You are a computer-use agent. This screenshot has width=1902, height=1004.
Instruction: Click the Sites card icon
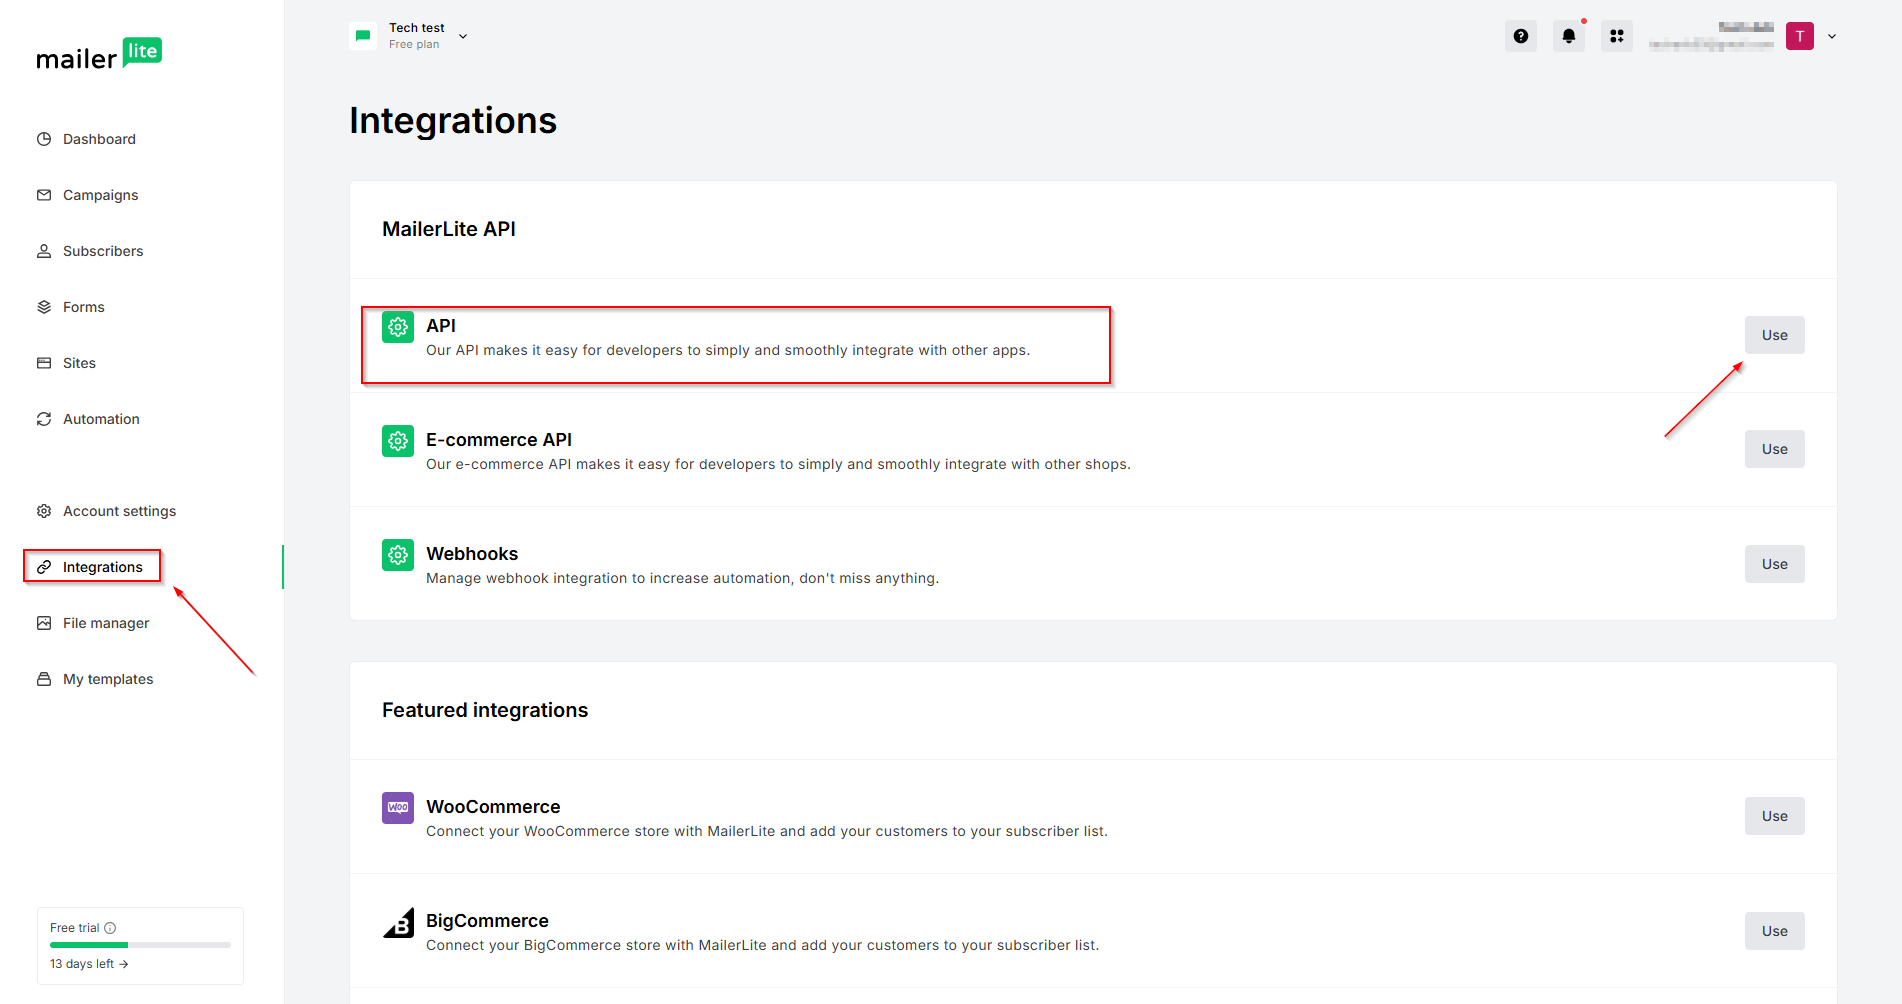44,363
